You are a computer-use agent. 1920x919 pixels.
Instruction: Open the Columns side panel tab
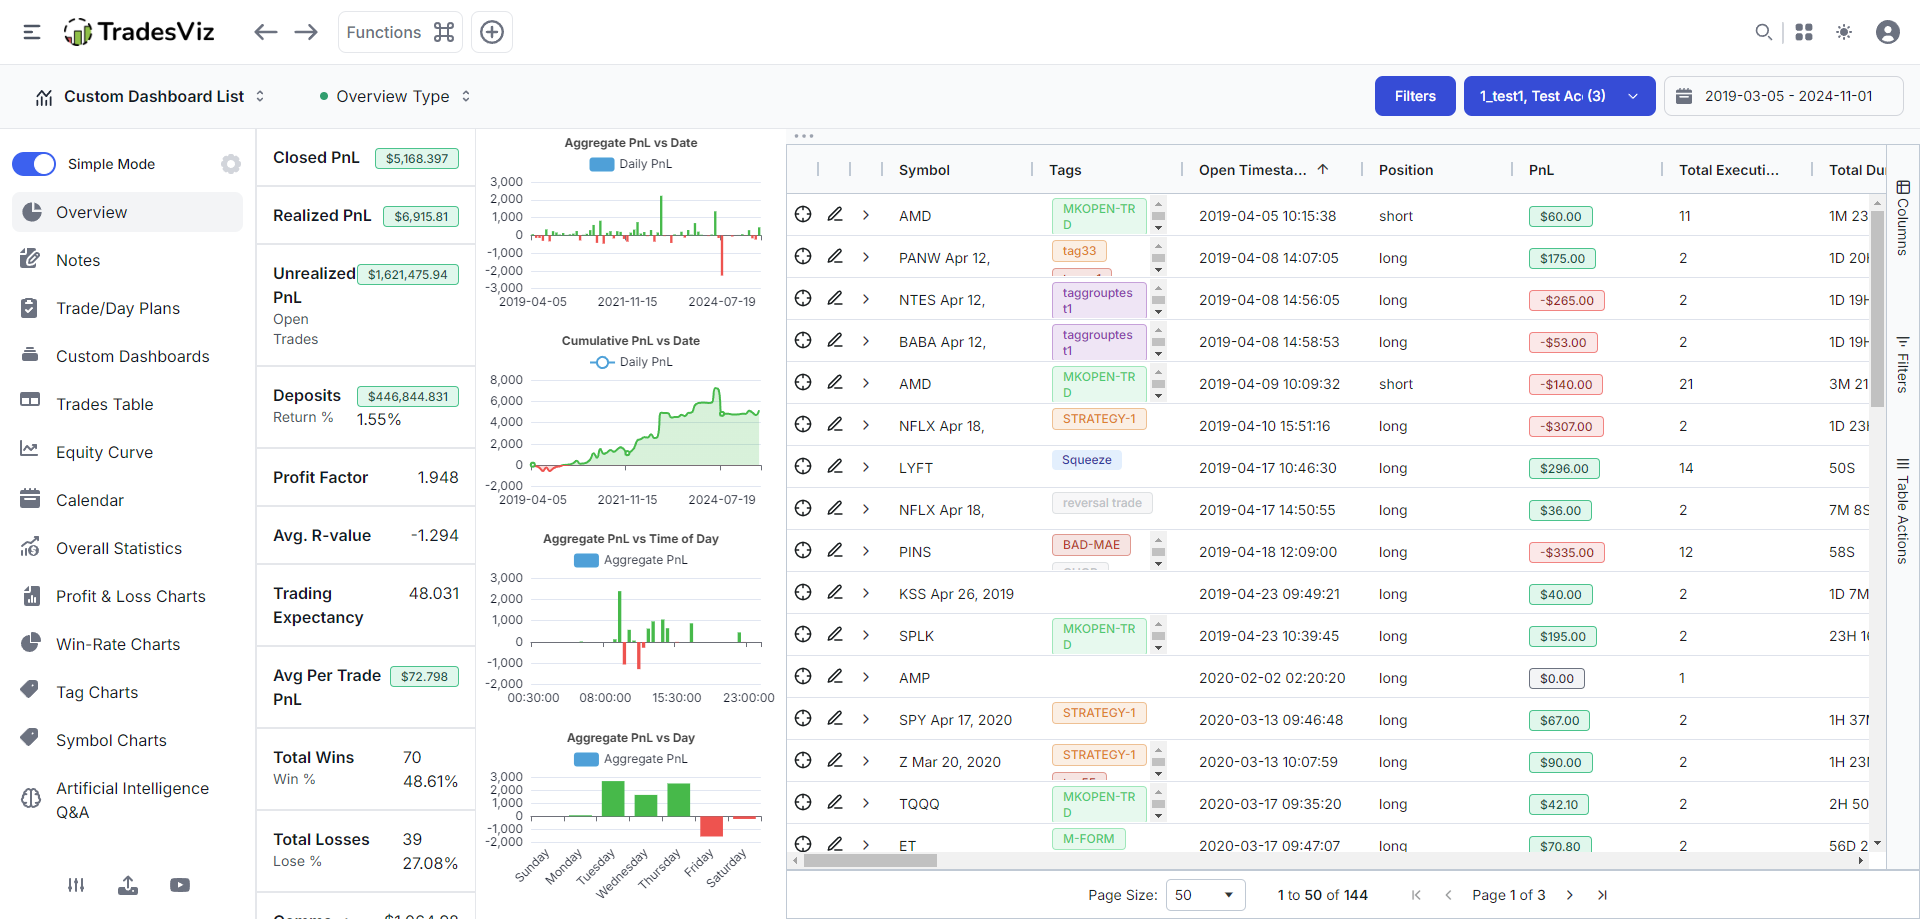pos(1903,218)
